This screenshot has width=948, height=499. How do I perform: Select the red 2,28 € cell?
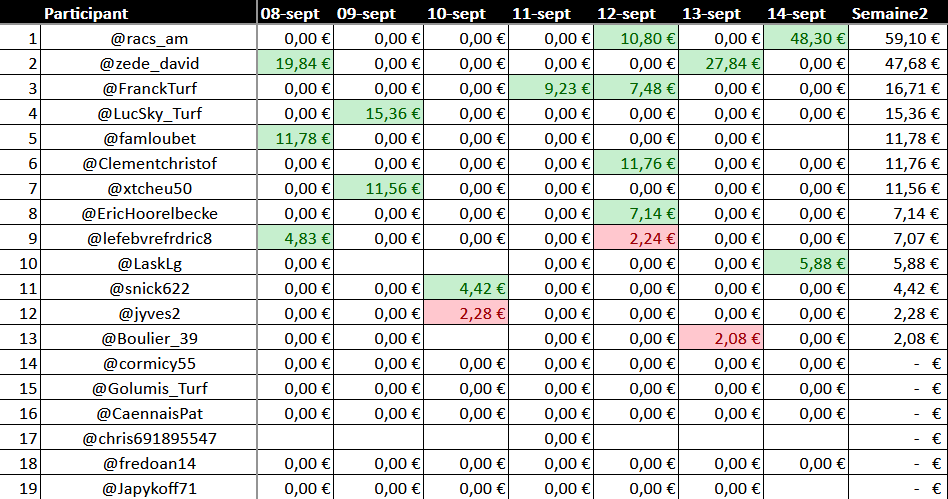(466, 314)
